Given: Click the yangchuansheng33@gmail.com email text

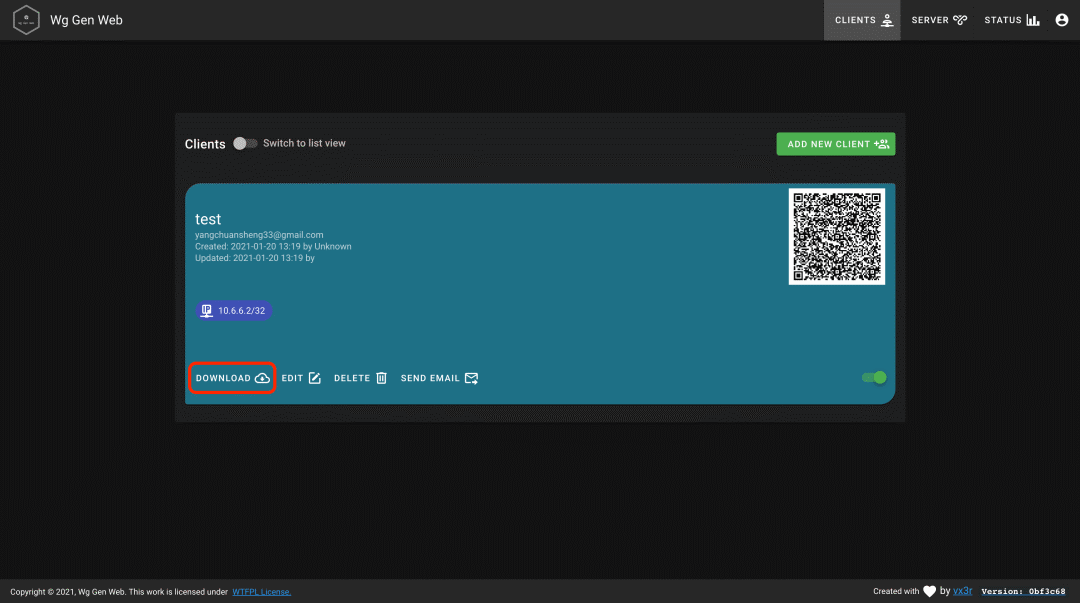Looking at the screenshot, I should tap(259, 235).
